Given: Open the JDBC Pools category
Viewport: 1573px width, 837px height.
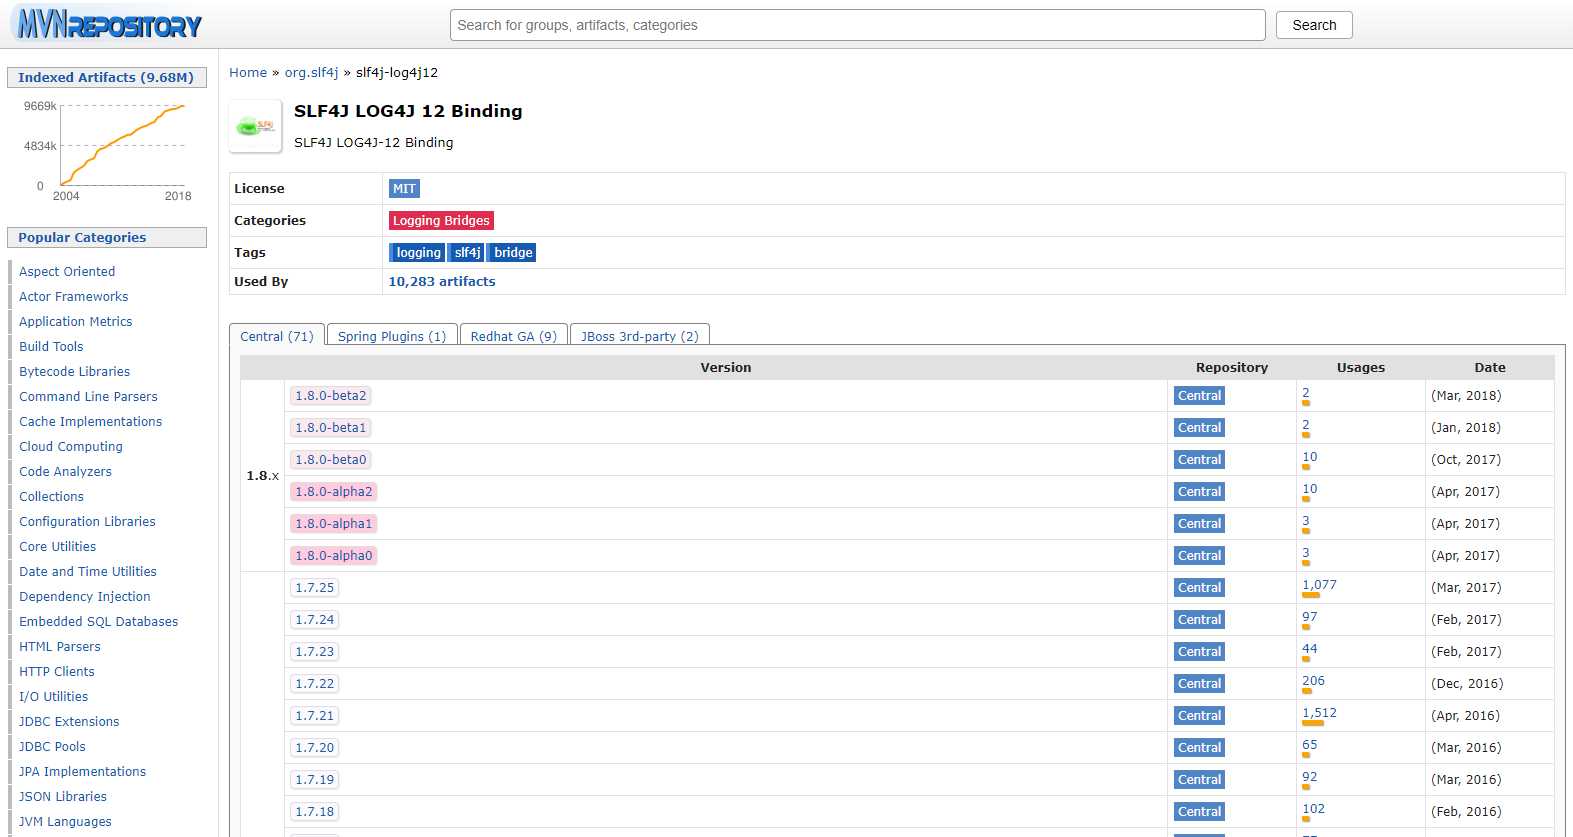Looking at the screenshot, I should (52, 747).
